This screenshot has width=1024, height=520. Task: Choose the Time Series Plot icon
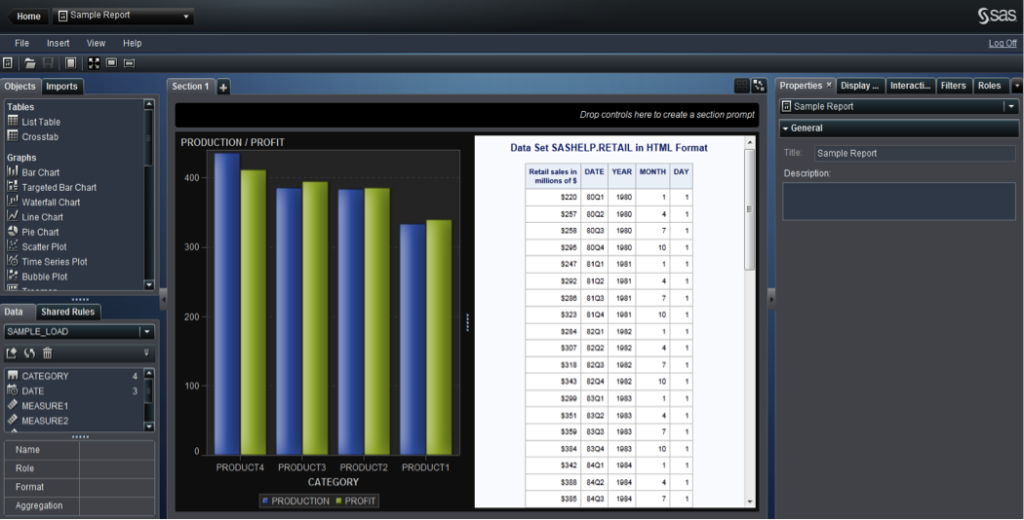click(x=12, y=261)
